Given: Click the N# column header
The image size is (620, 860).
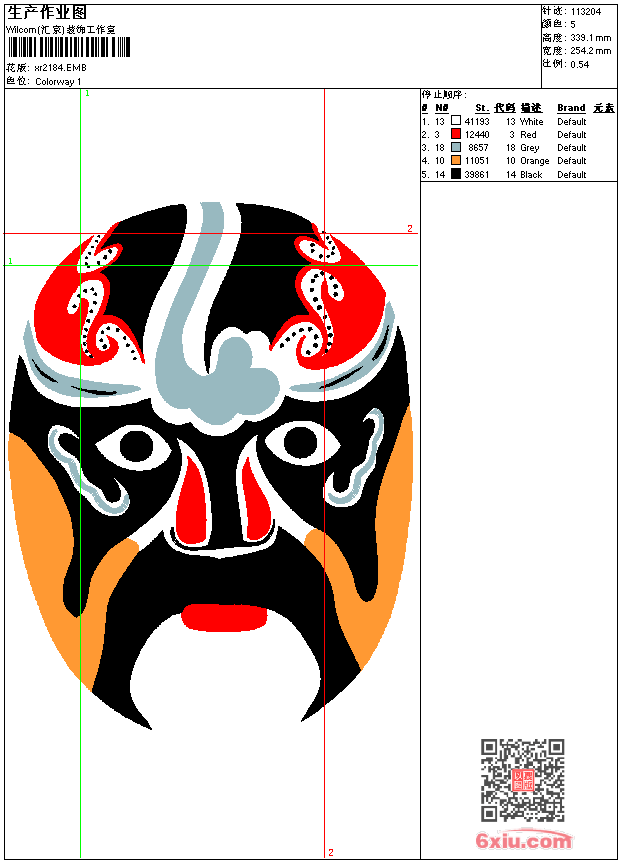Looking at the screenshot, I should point(442,108).
